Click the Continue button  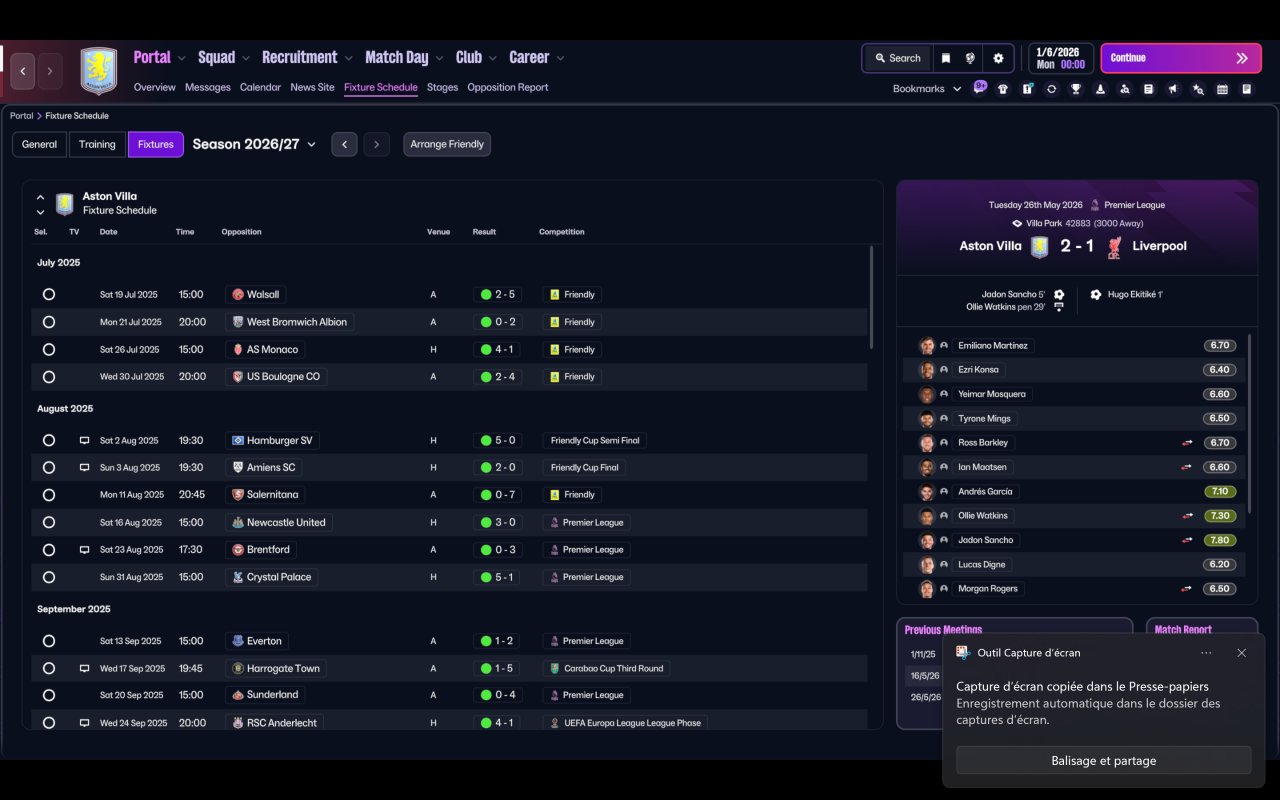tap(1182, 58)
